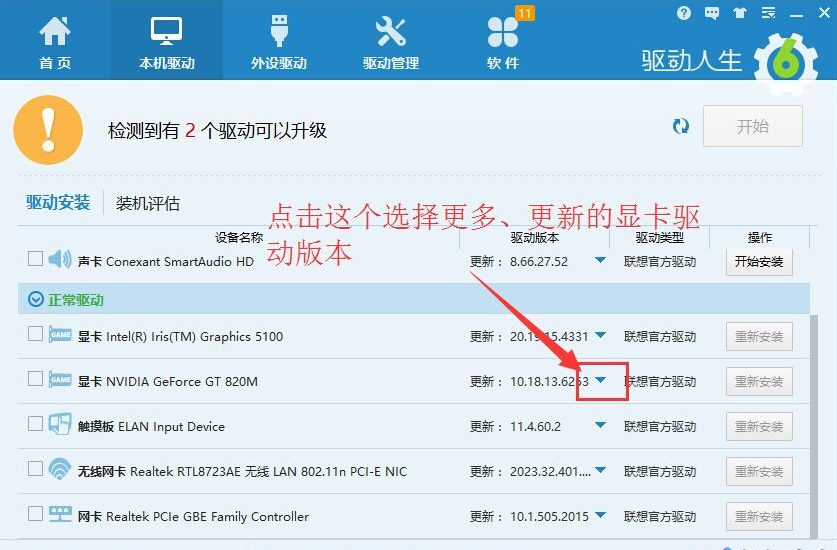Open the 软件 software tab
The width and height of the screenshot is (837, 550).
(503, 41)
